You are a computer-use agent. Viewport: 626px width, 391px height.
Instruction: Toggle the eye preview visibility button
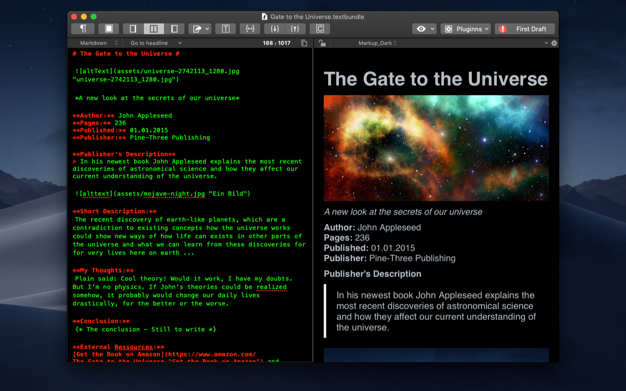[x=421, y=29]
